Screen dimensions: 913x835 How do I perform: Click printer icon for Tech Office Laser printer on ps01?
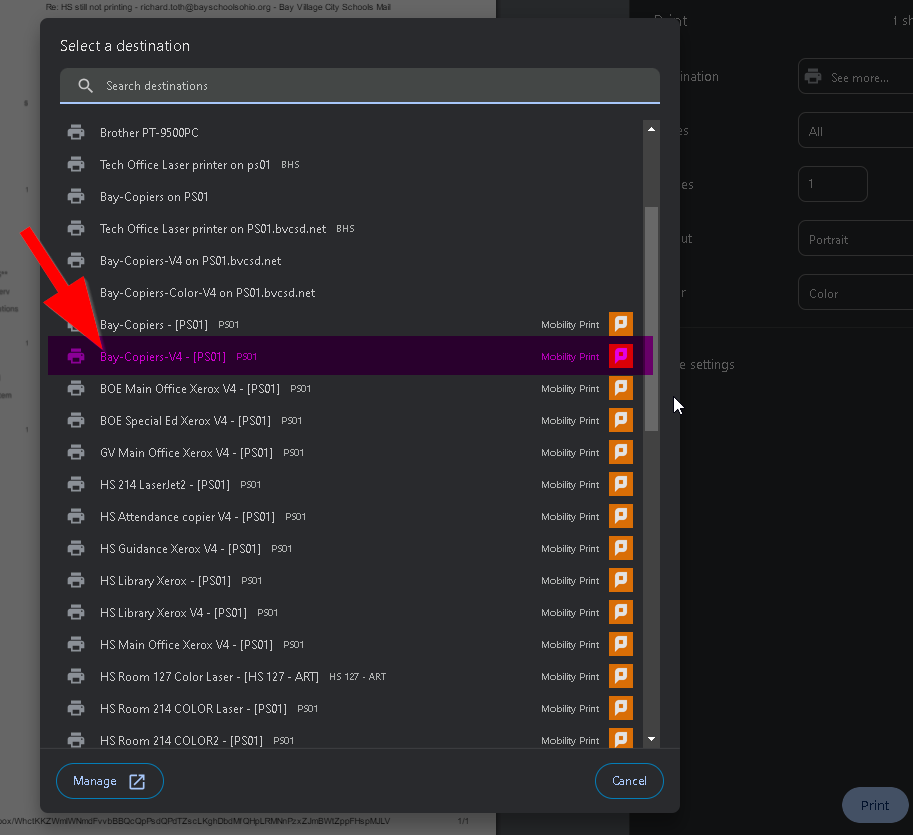pyautogui.click(x=76, y=165)
